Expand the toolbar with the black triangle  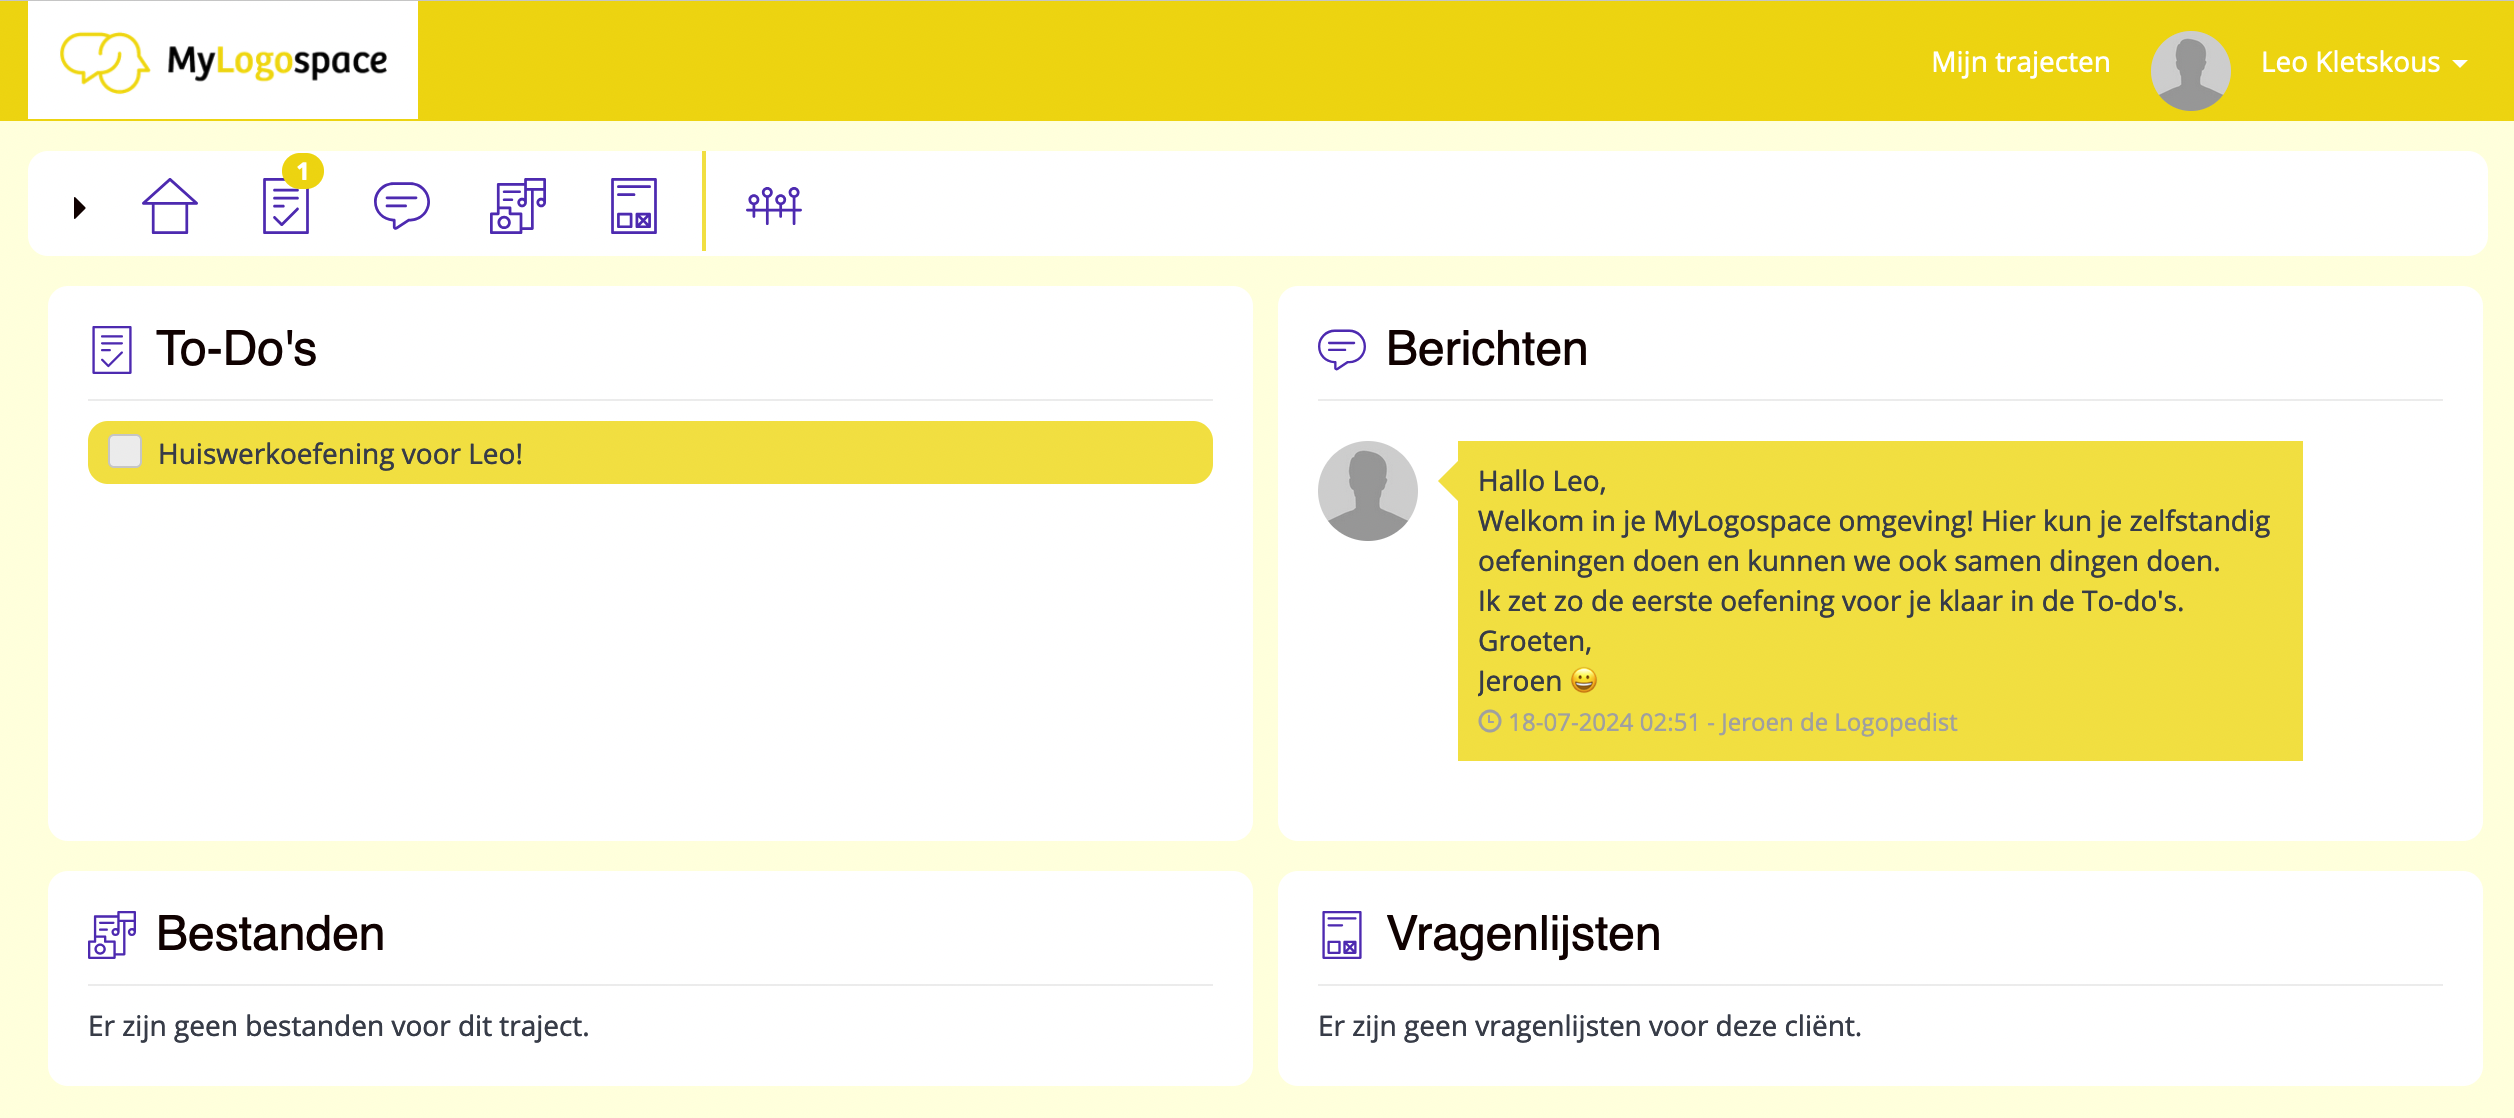tap(80, 208)
